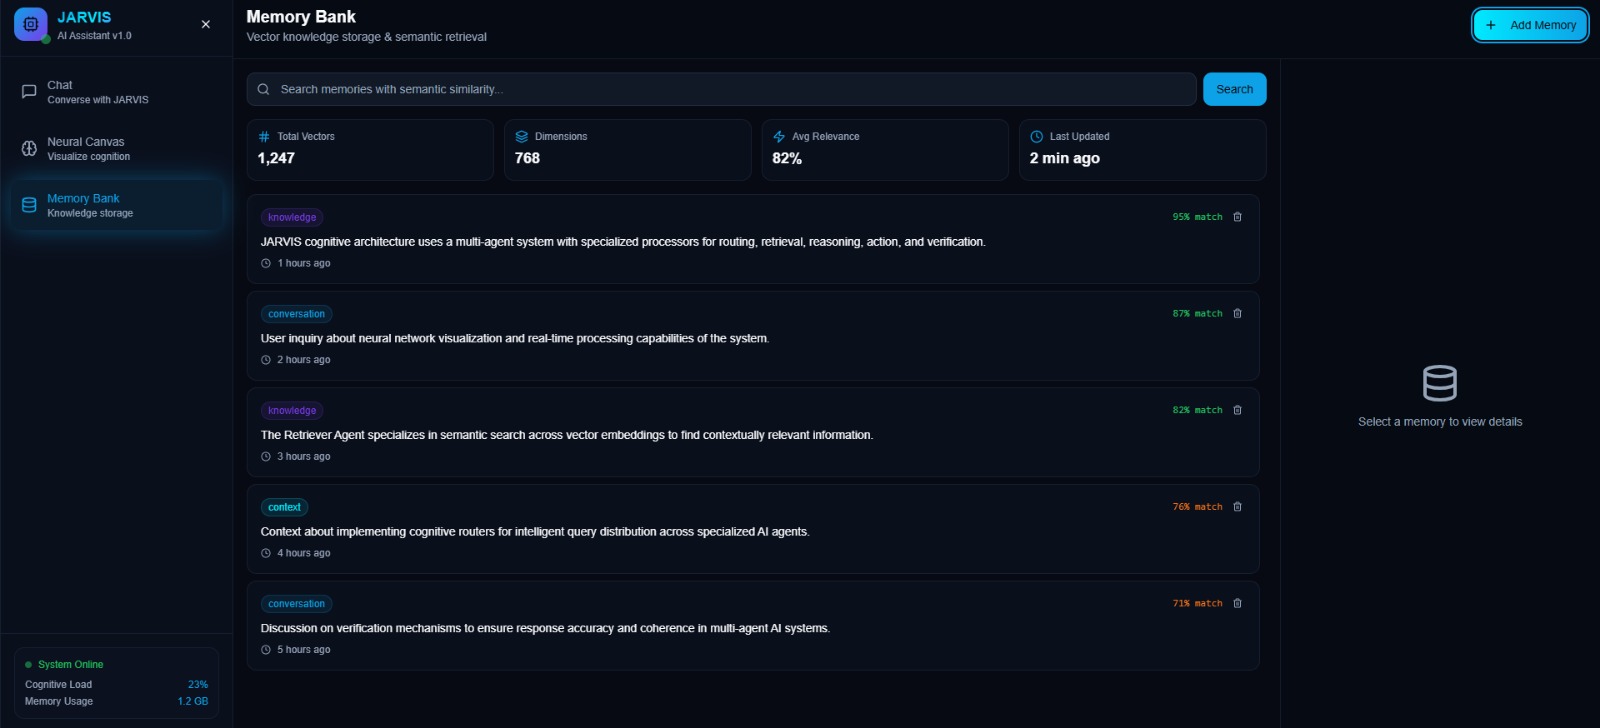The height and width of the screenshot is (728, 1600).
Task: Click the conversation tag on the 71% match memory
Action: click(296, 604)
